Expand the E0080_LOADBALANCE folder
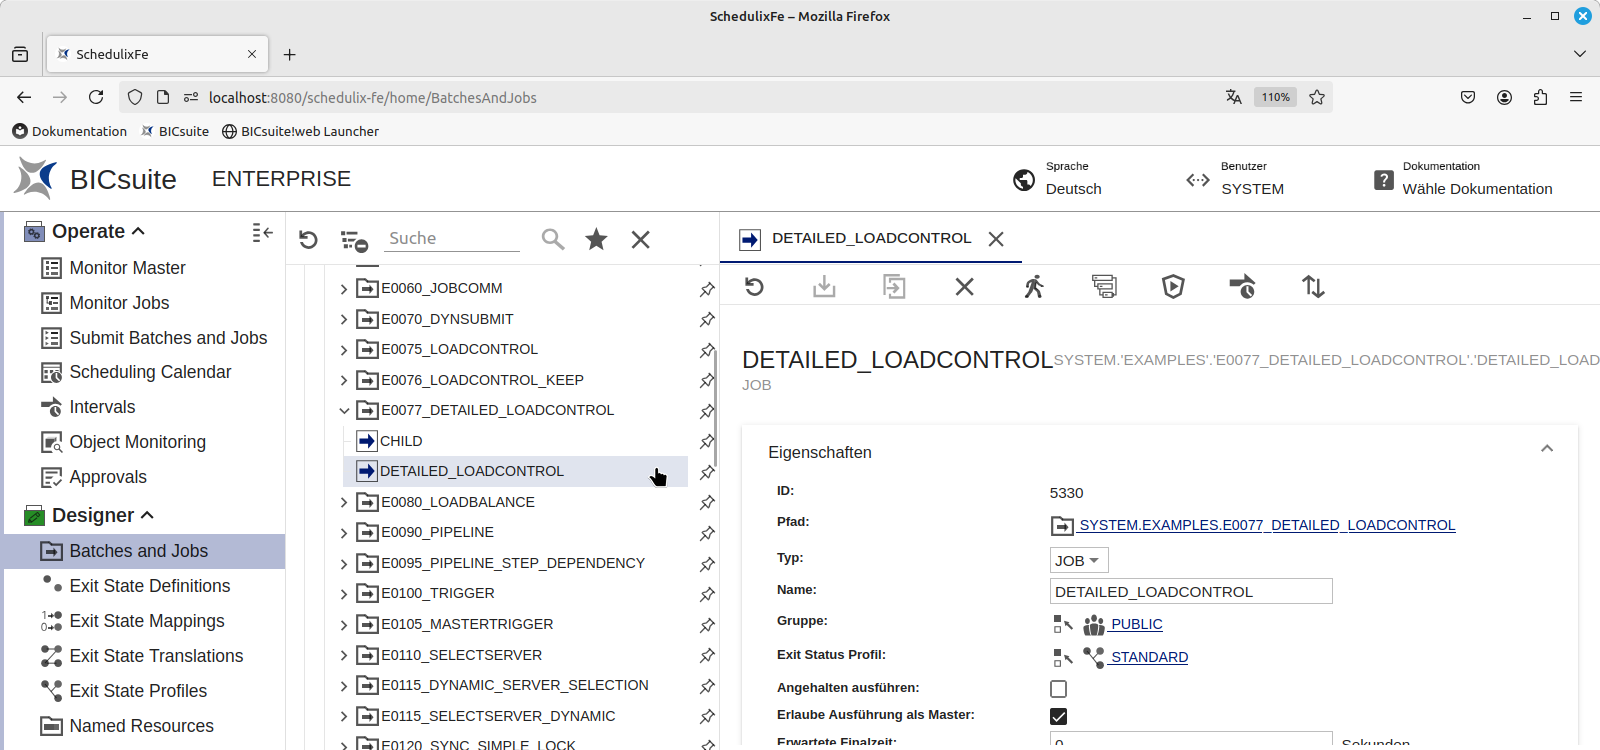Screen dimensions: 1600x750 click(x=344, y=503)
